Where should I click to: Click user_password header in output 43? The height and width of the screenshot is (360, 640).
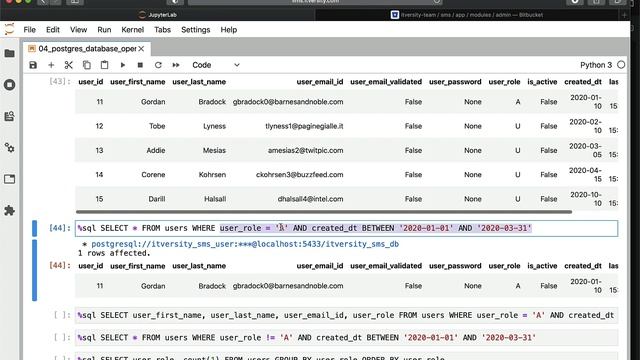[455, 82]
